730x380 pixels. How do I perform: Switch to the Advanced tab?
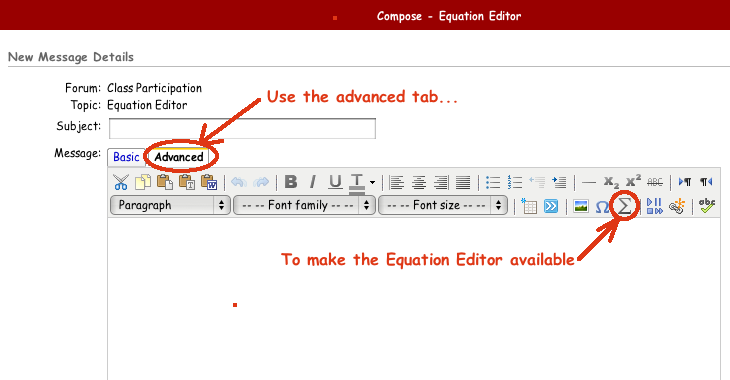click(179, 157)
